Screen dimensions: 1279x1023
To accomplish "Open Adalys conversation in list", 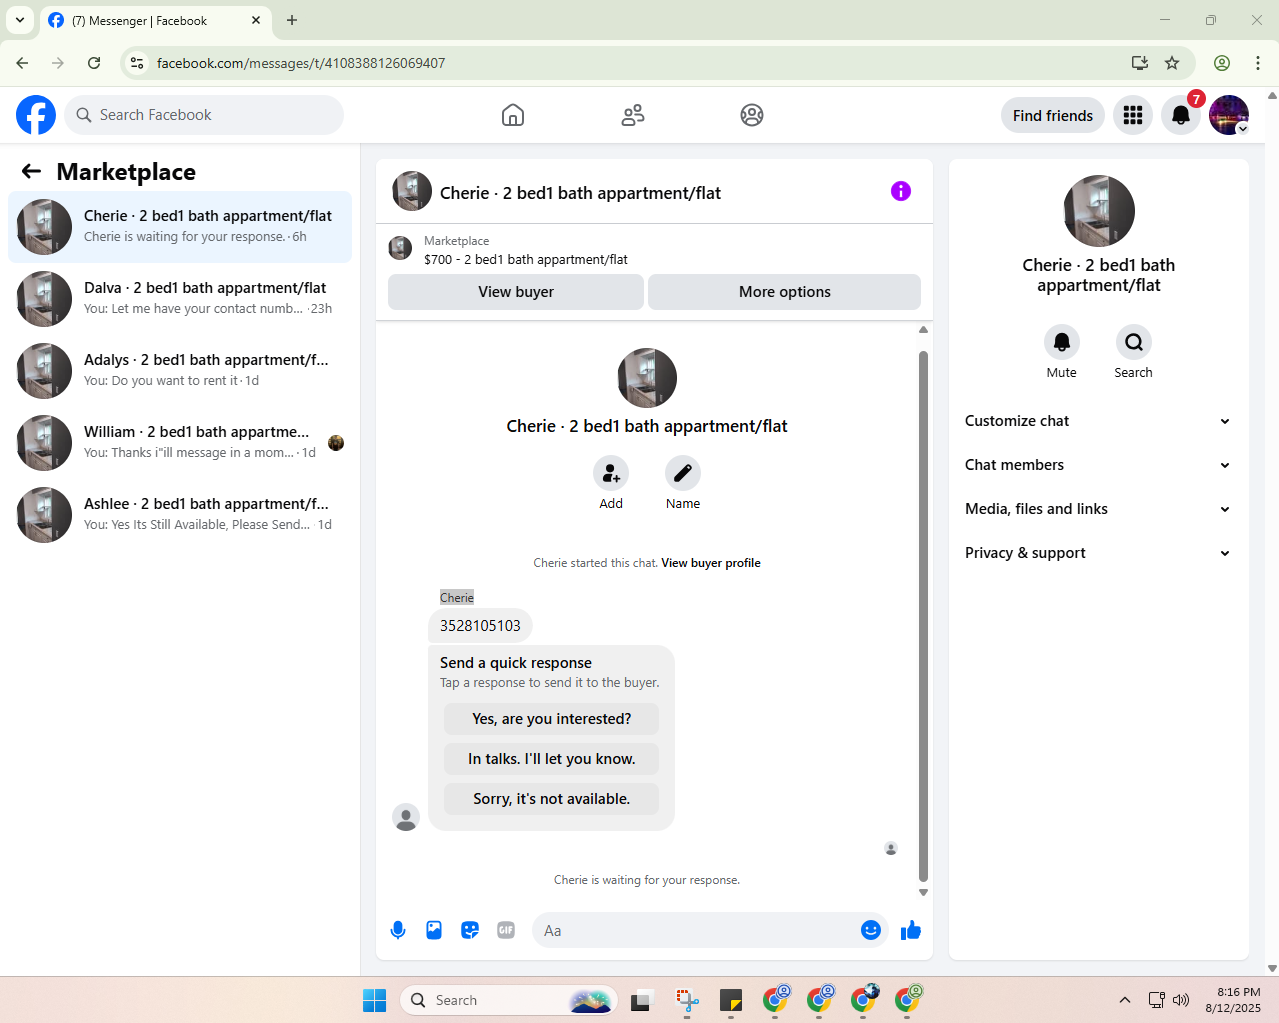I will tap(180, 371).
